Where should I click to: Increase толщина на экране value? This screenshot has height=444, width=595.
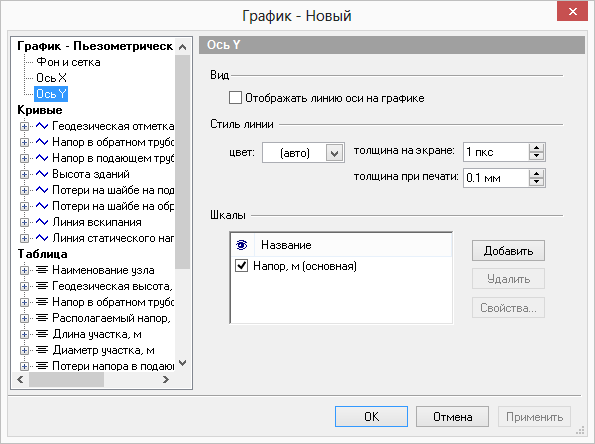point(536,148)
